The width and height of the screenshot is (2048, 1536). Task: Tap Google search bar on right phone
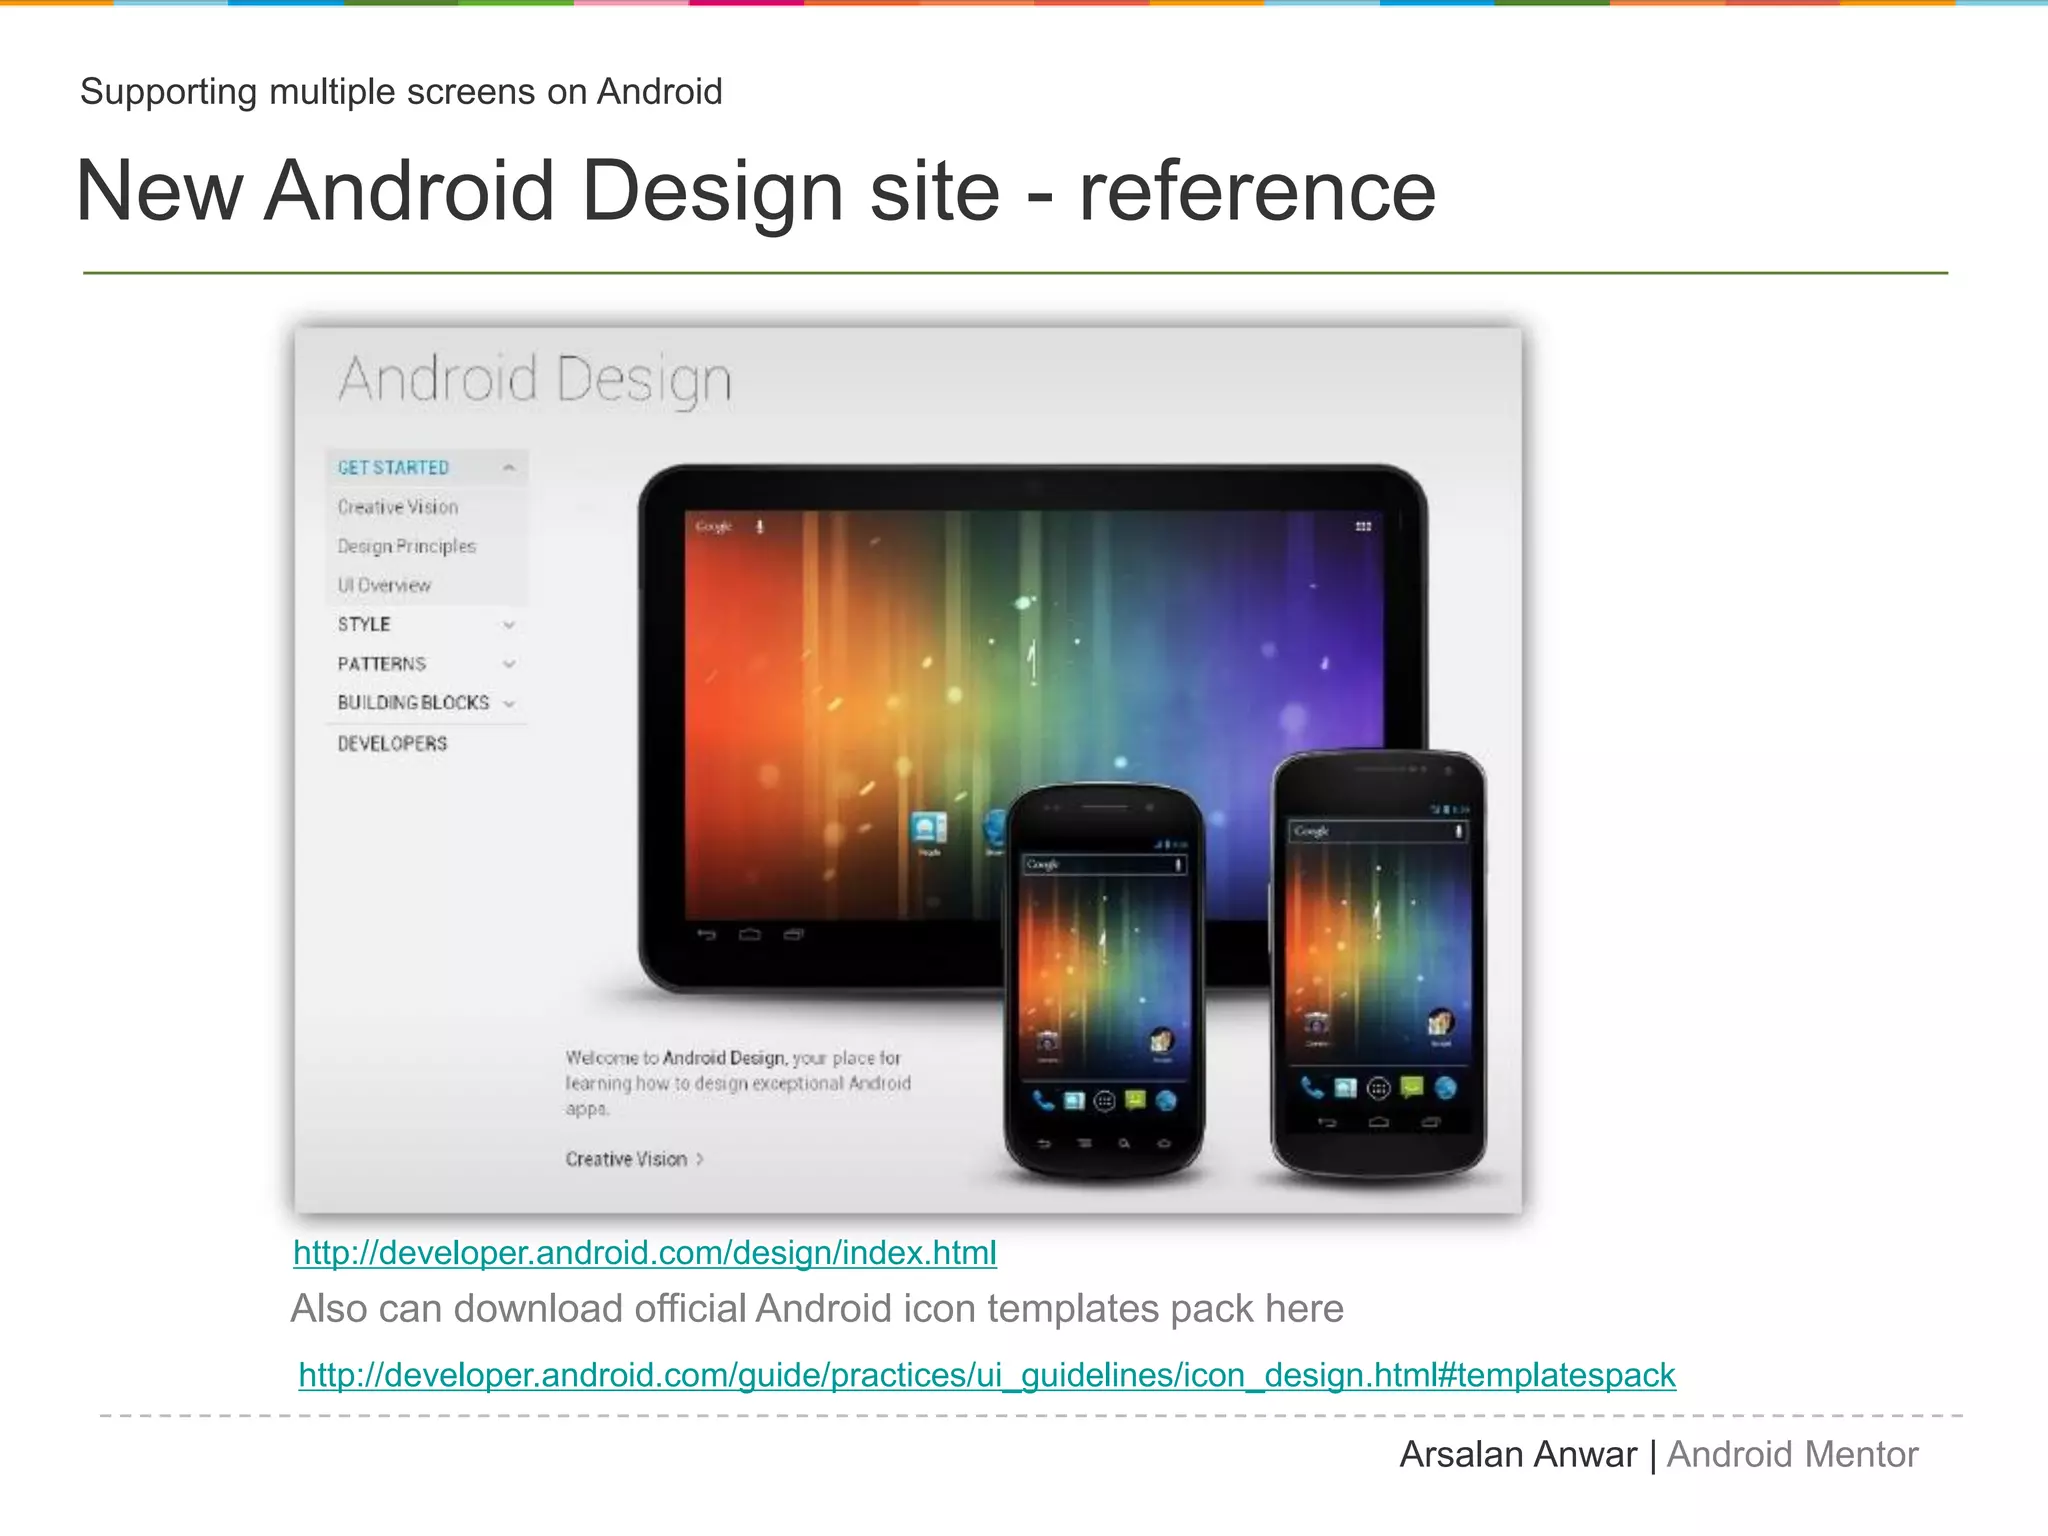(1378, 831)
